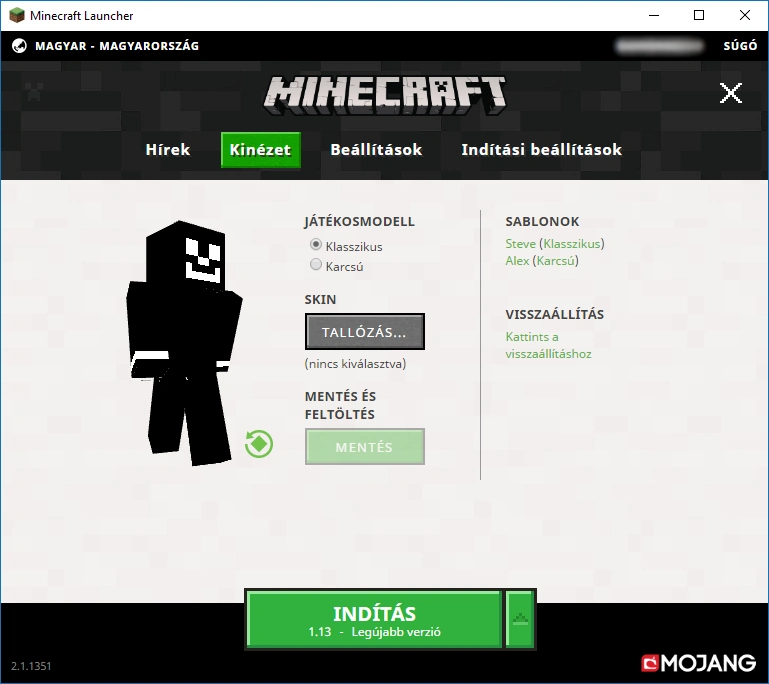Viewport: 769px width, 684px height.
Task: Close the Minecraft Launcher window
Action: (744, 15)
